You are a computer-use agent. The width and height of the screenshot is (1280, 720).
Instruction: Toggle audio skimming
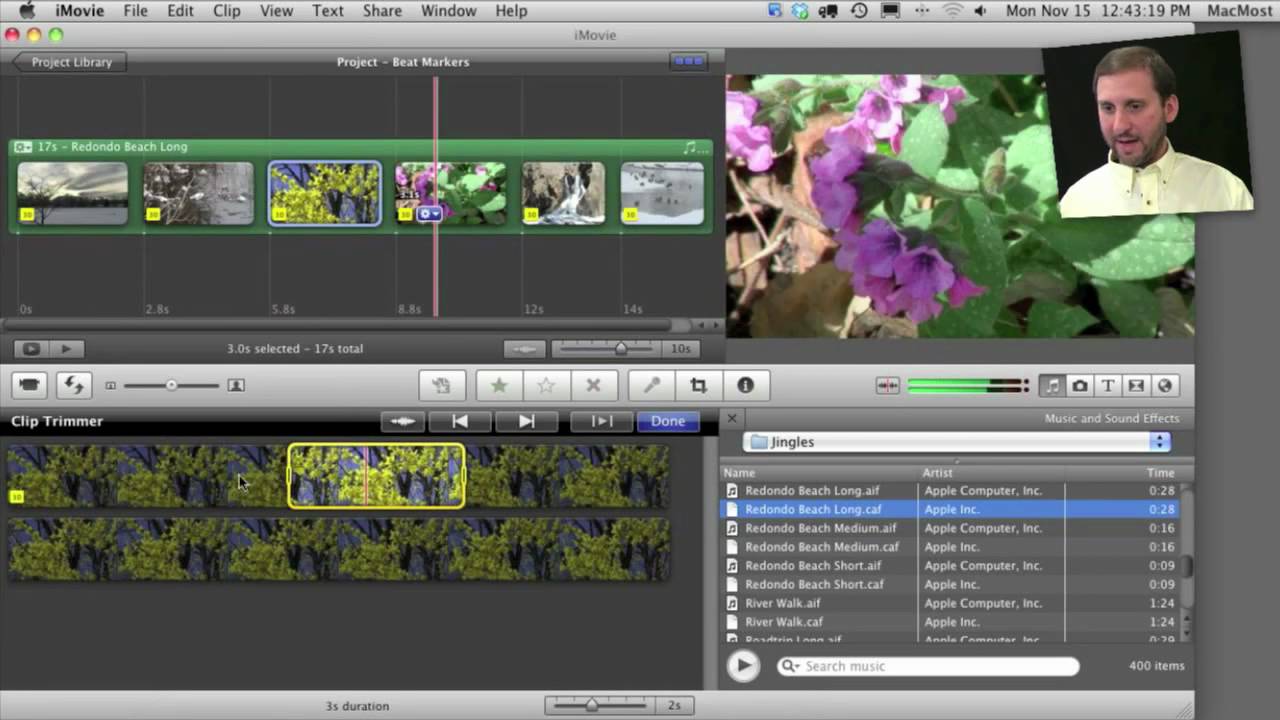tap(887, 386)
